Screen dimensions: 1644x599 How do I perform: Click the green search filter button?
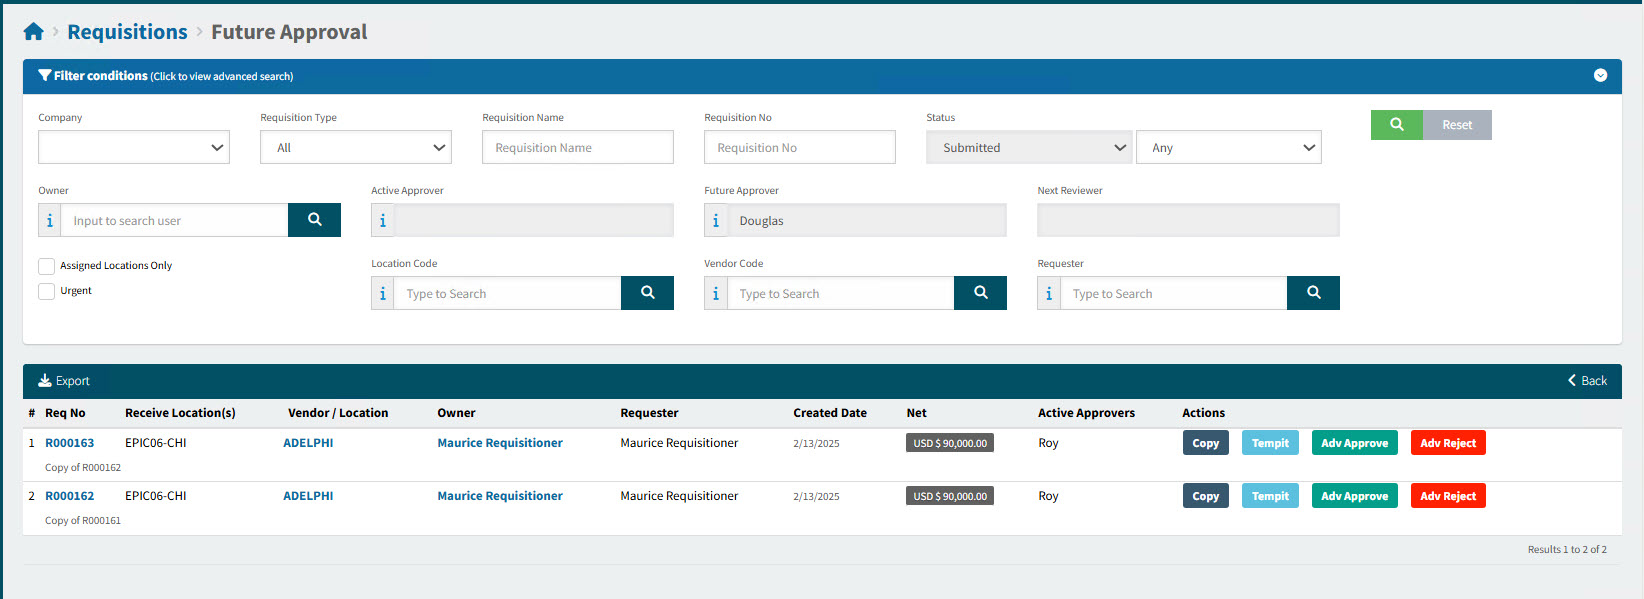point(1397,125)
